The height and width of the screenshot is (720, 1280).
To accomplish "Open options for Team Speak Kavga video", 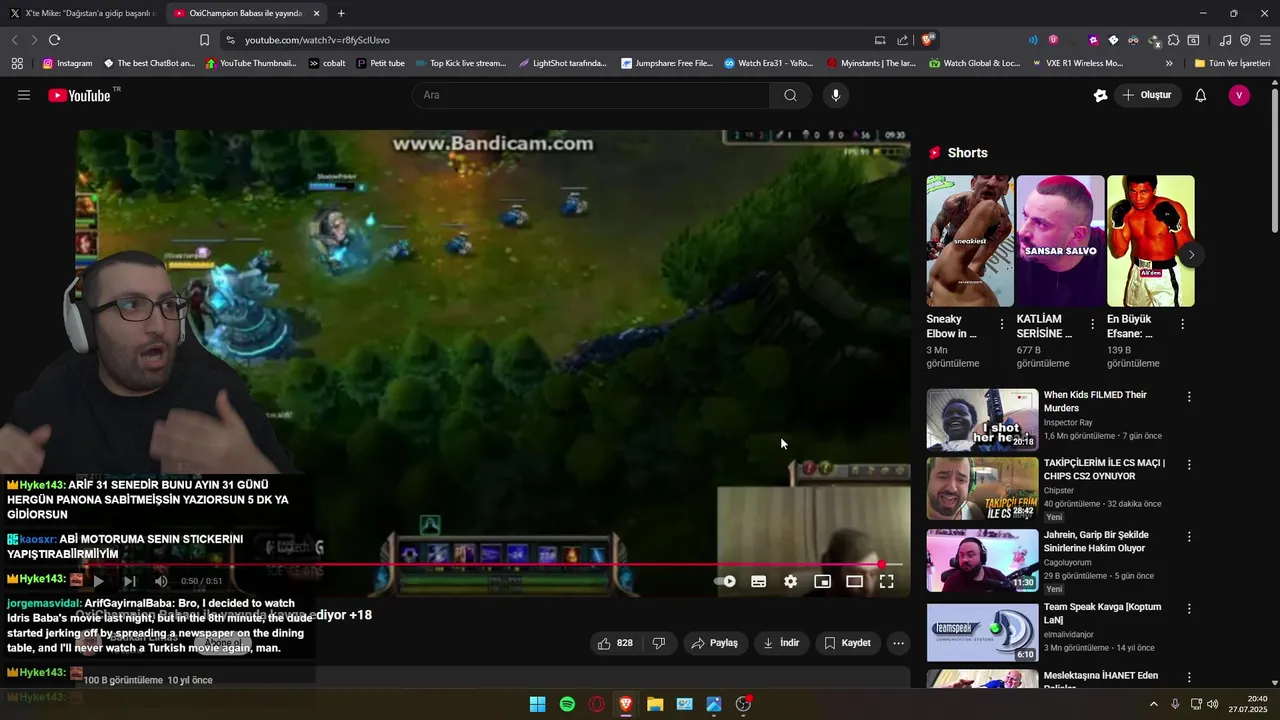I will (1189, 608).
